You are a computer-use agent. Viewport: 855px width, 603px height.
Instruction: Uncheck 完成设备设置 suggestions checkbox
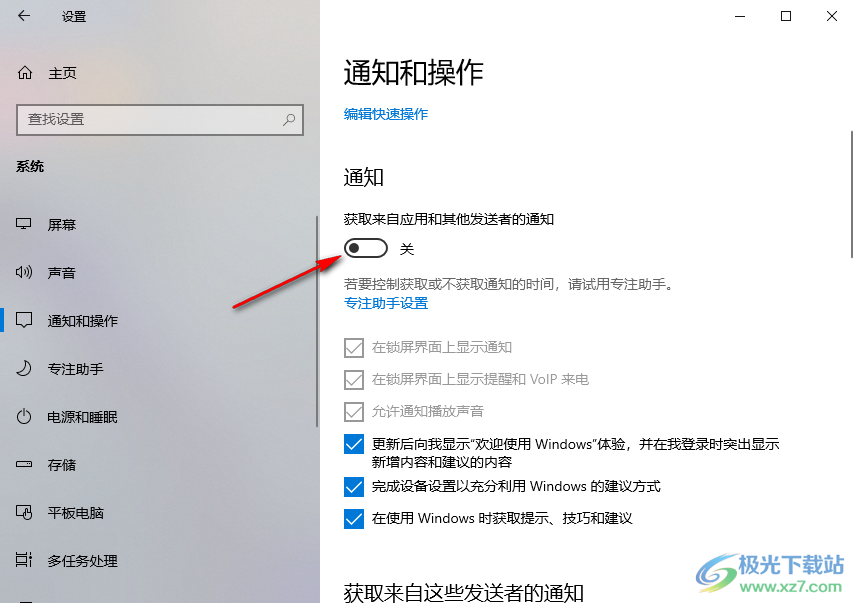pos(353,486)
